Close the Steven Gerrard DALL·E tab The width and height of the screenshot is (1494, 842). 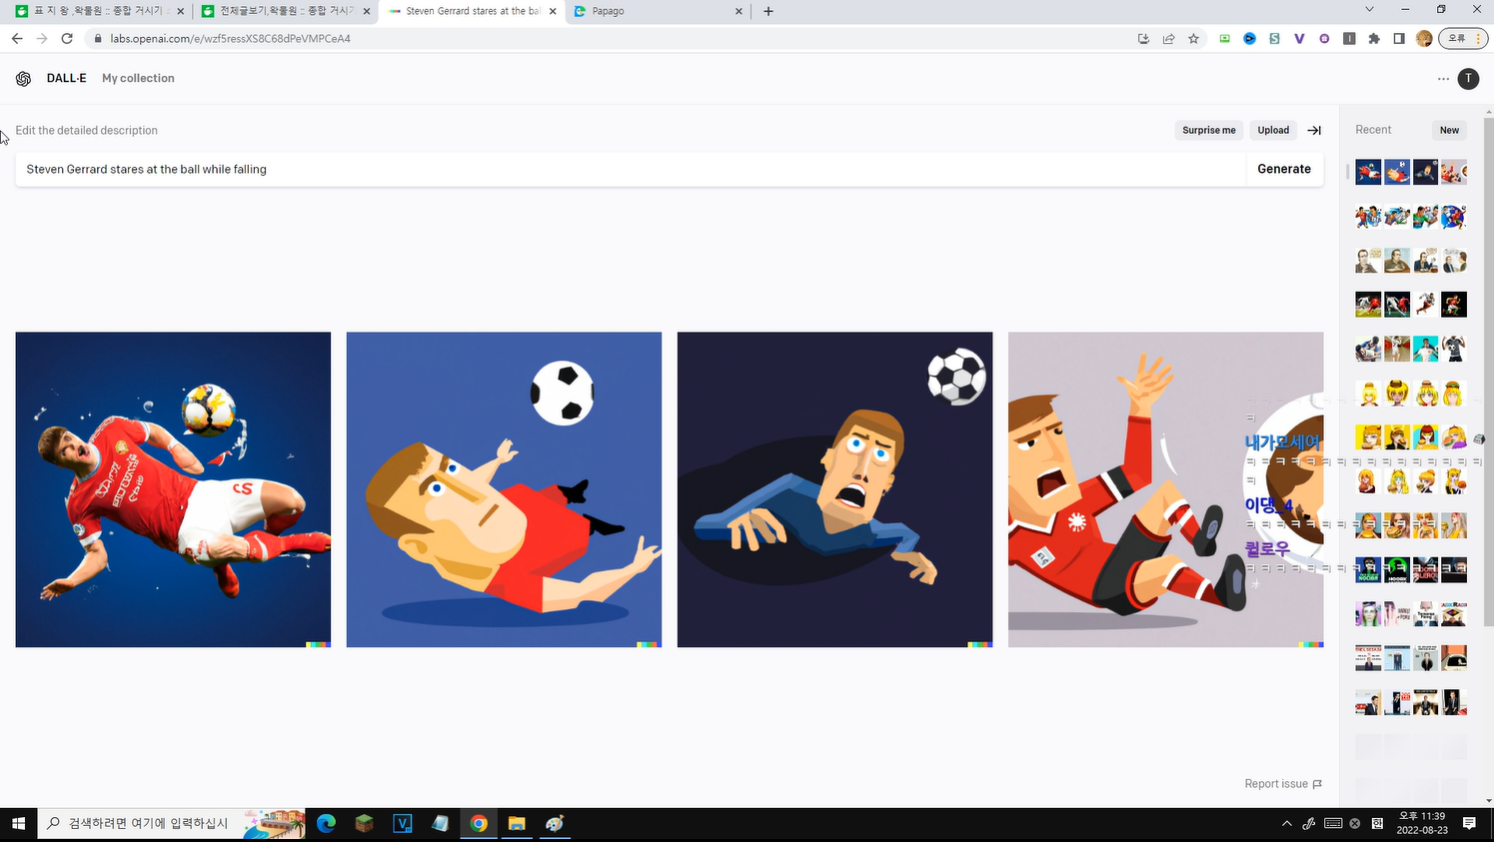tap(553, 11)
